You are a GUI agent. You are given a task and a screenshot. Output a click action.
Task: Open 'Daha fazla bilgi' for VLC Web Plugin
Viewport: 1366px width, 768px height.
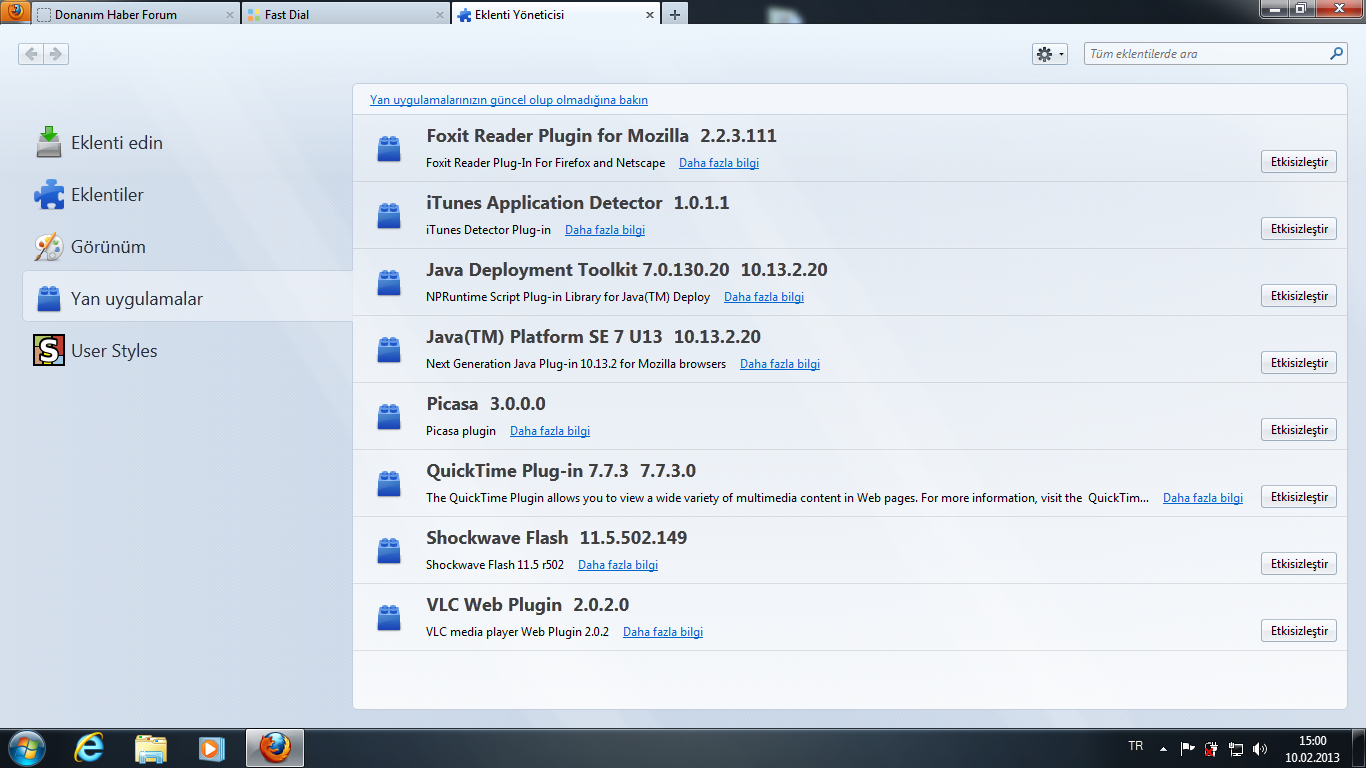[663, 632]
